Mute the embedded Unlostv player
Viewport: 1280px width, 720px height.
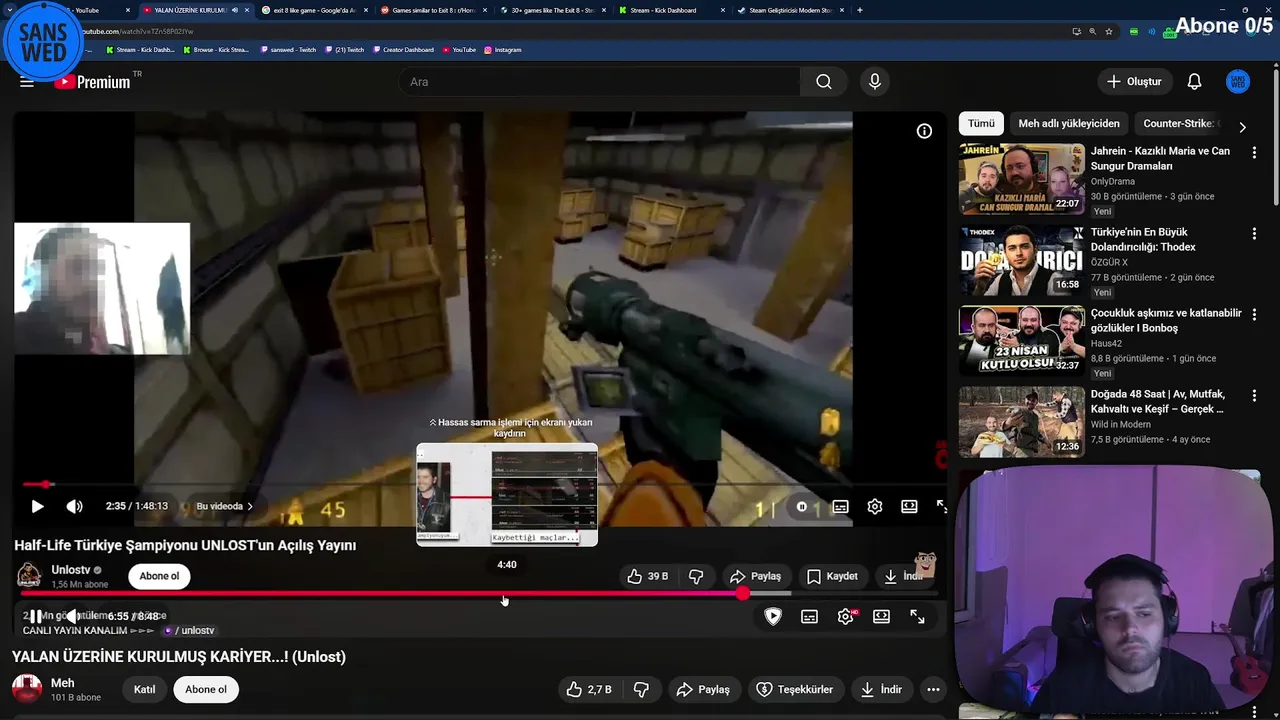point(74,507)
